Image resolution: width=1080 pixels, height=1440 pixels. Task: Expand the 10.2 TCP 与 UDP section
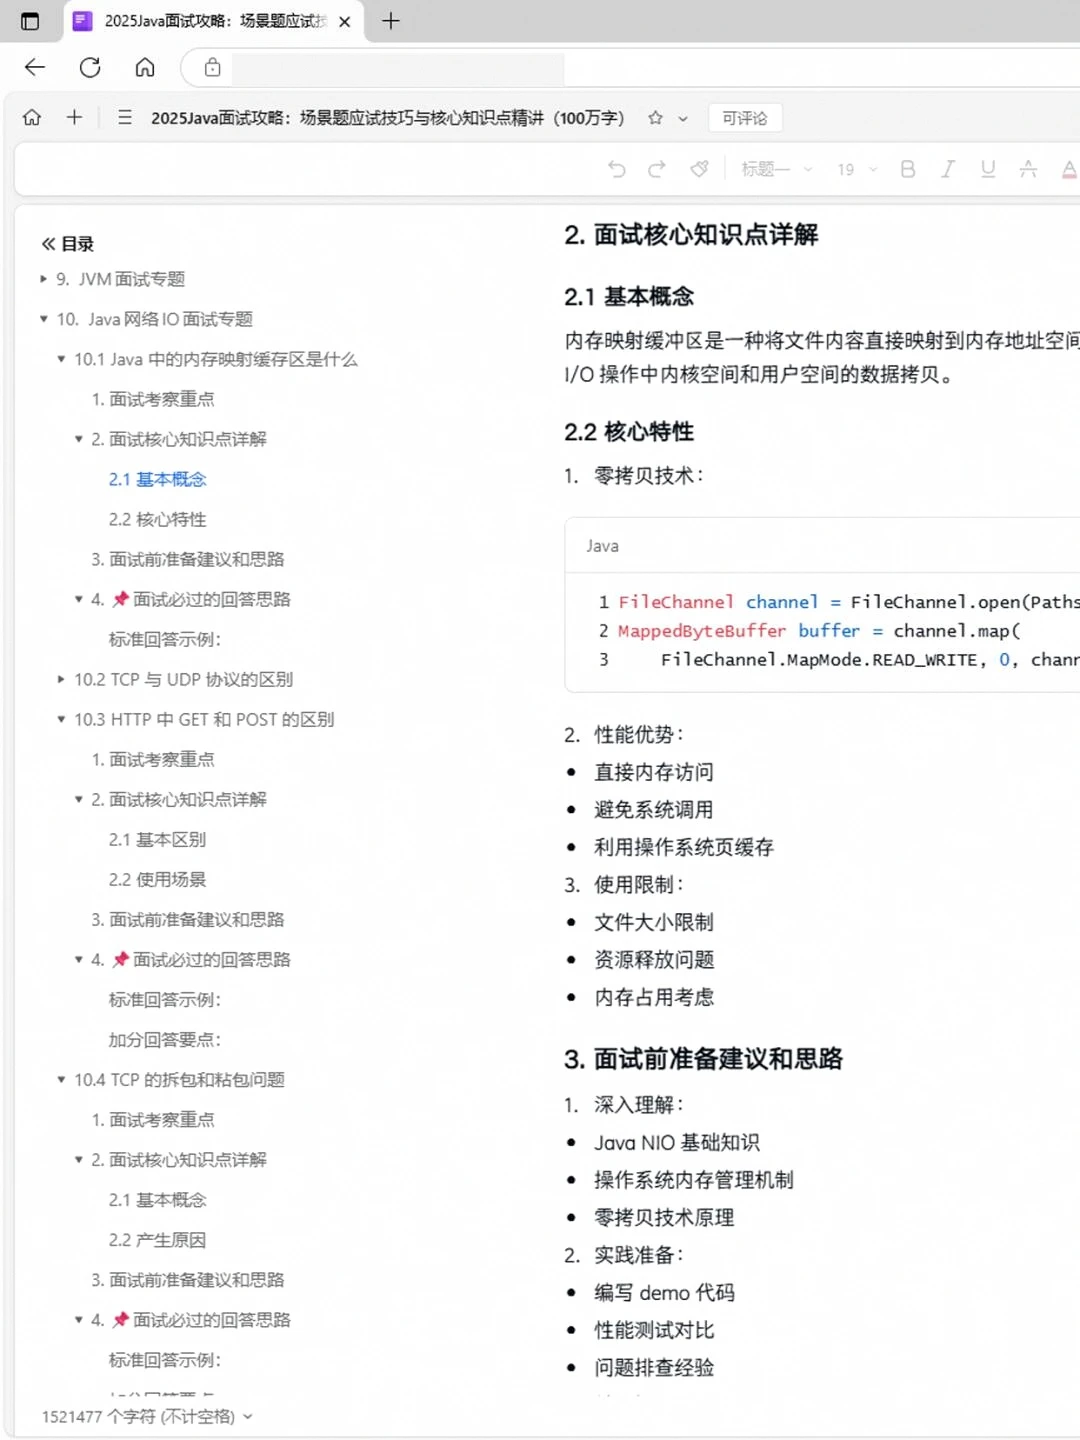[61, 679]
